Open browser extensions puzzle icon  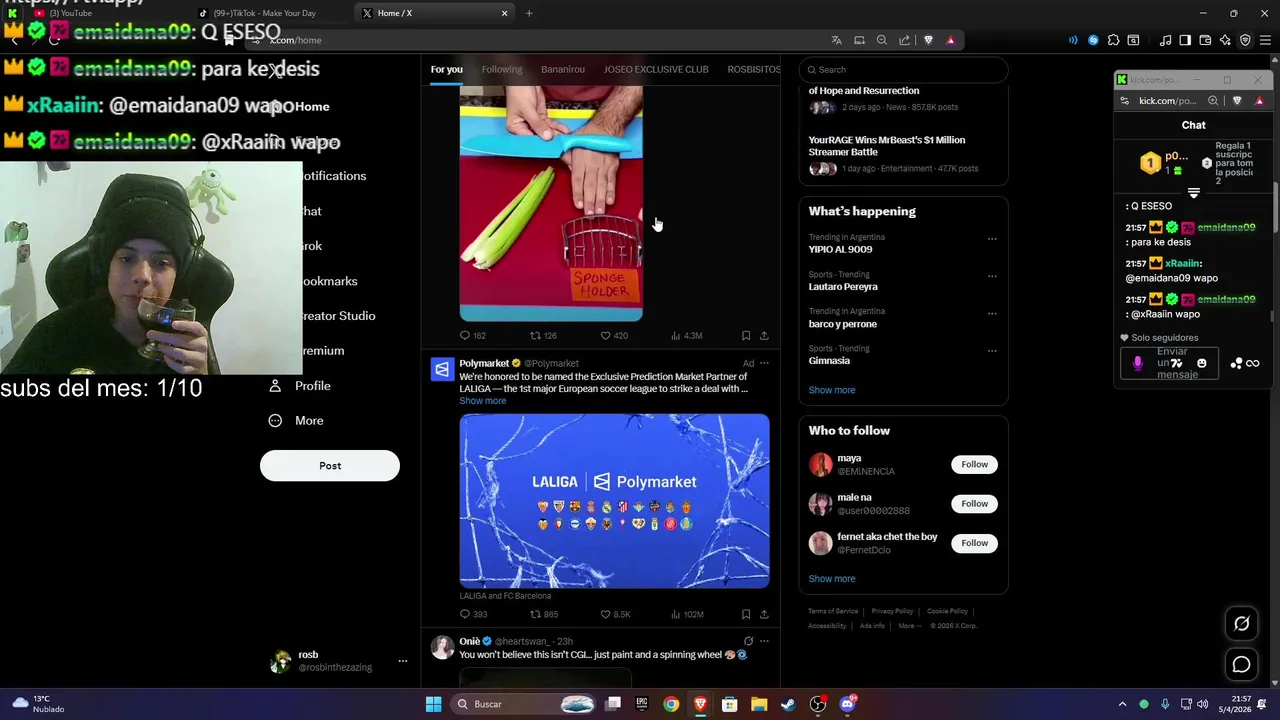pyautogui.click(x=1113, y=40)
